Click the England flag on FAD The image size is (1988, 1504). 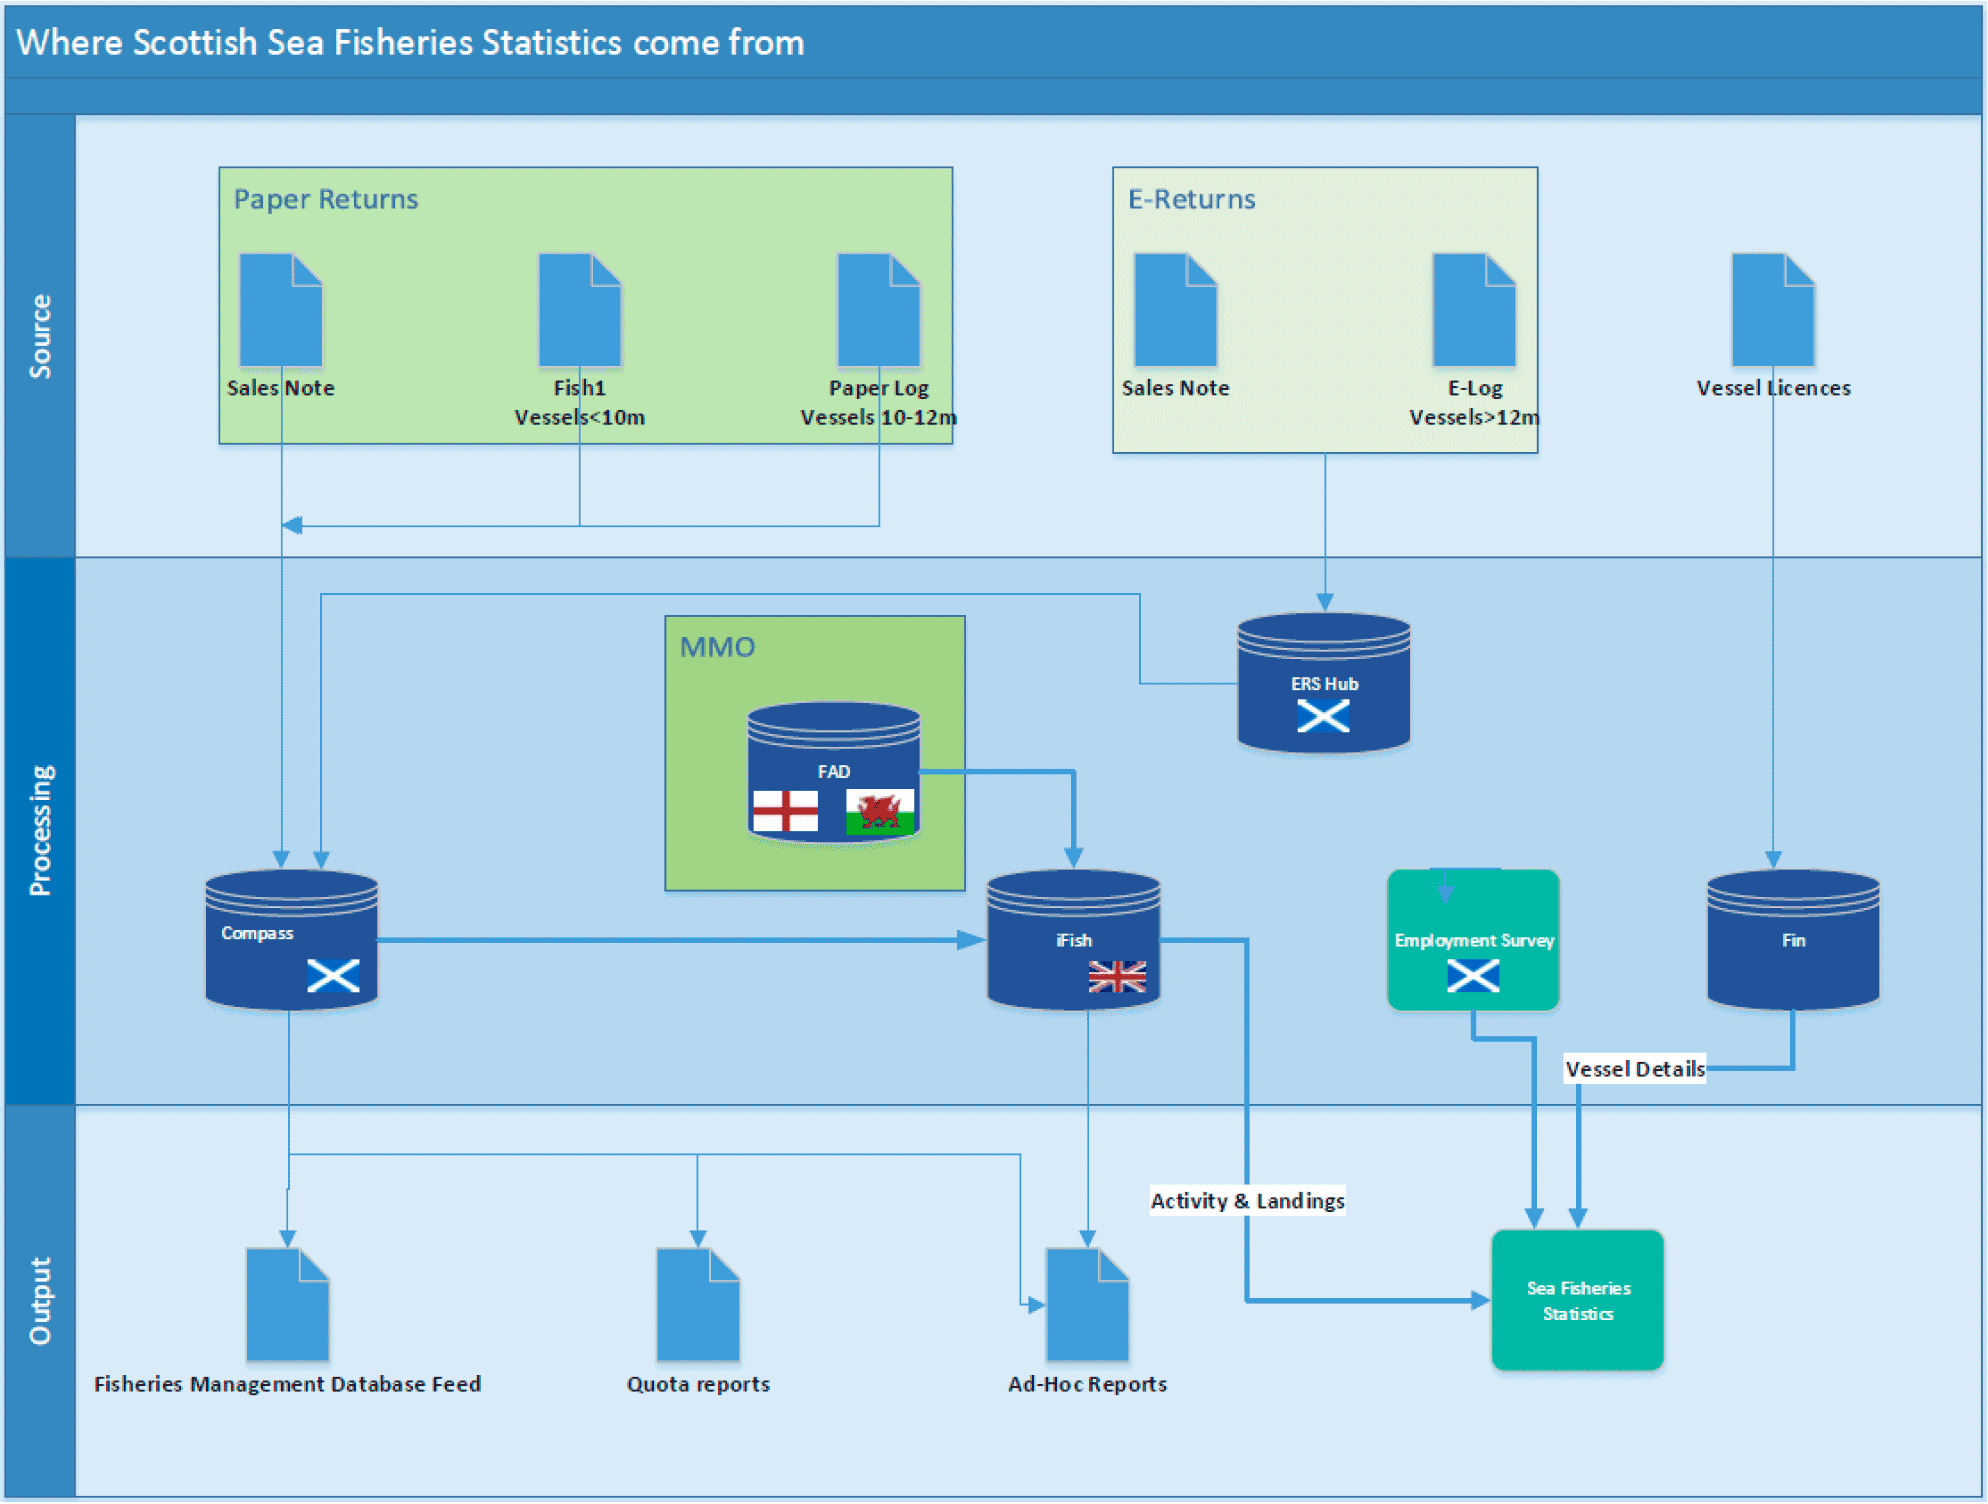[x=785, y=810]
